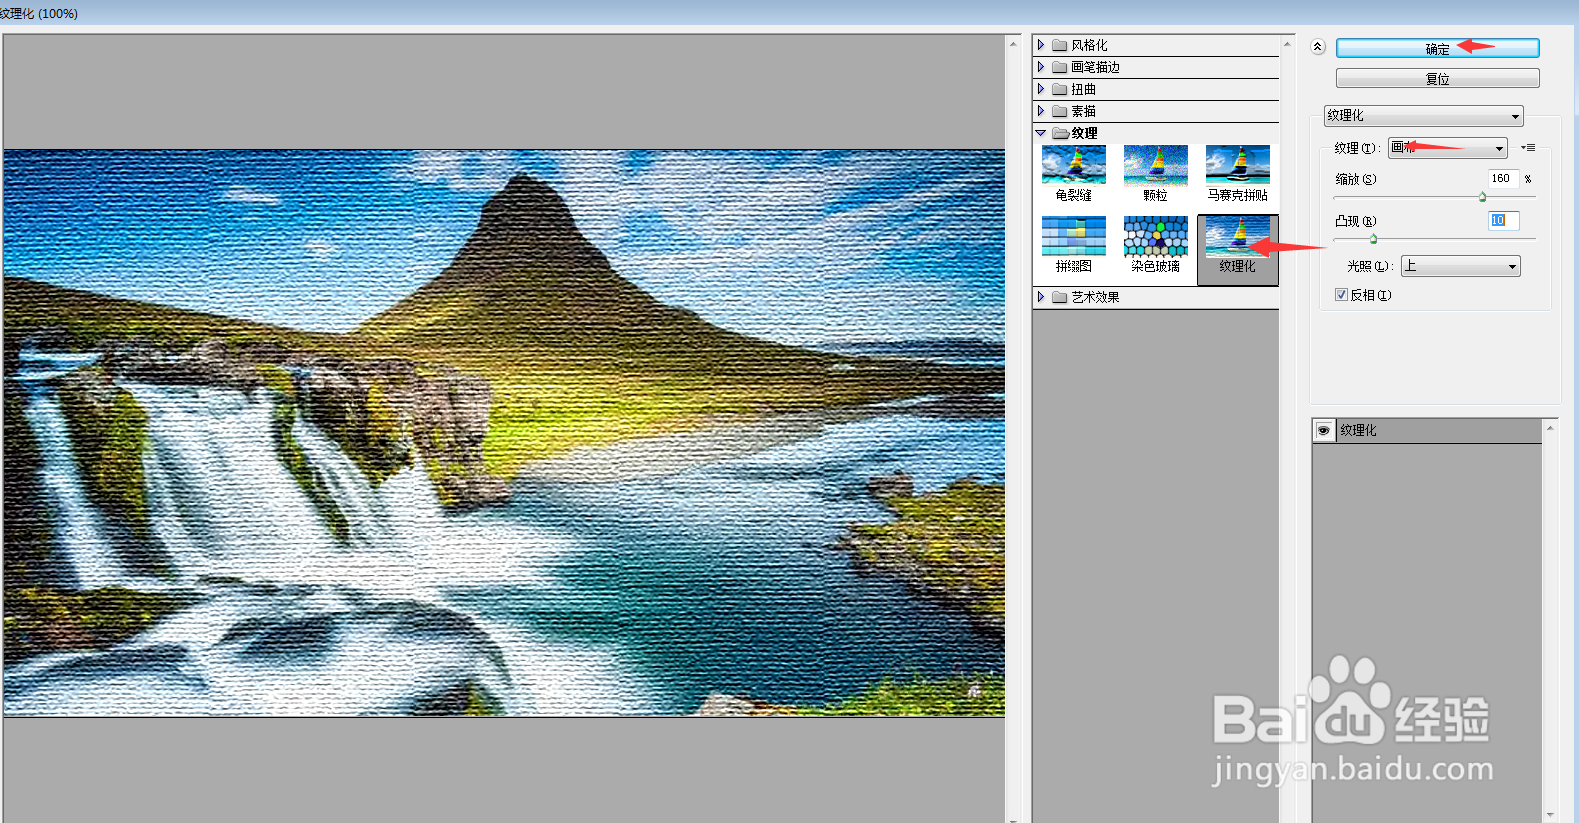Select the 染色玻璃 filter thumbnail

pos(1155,236)
